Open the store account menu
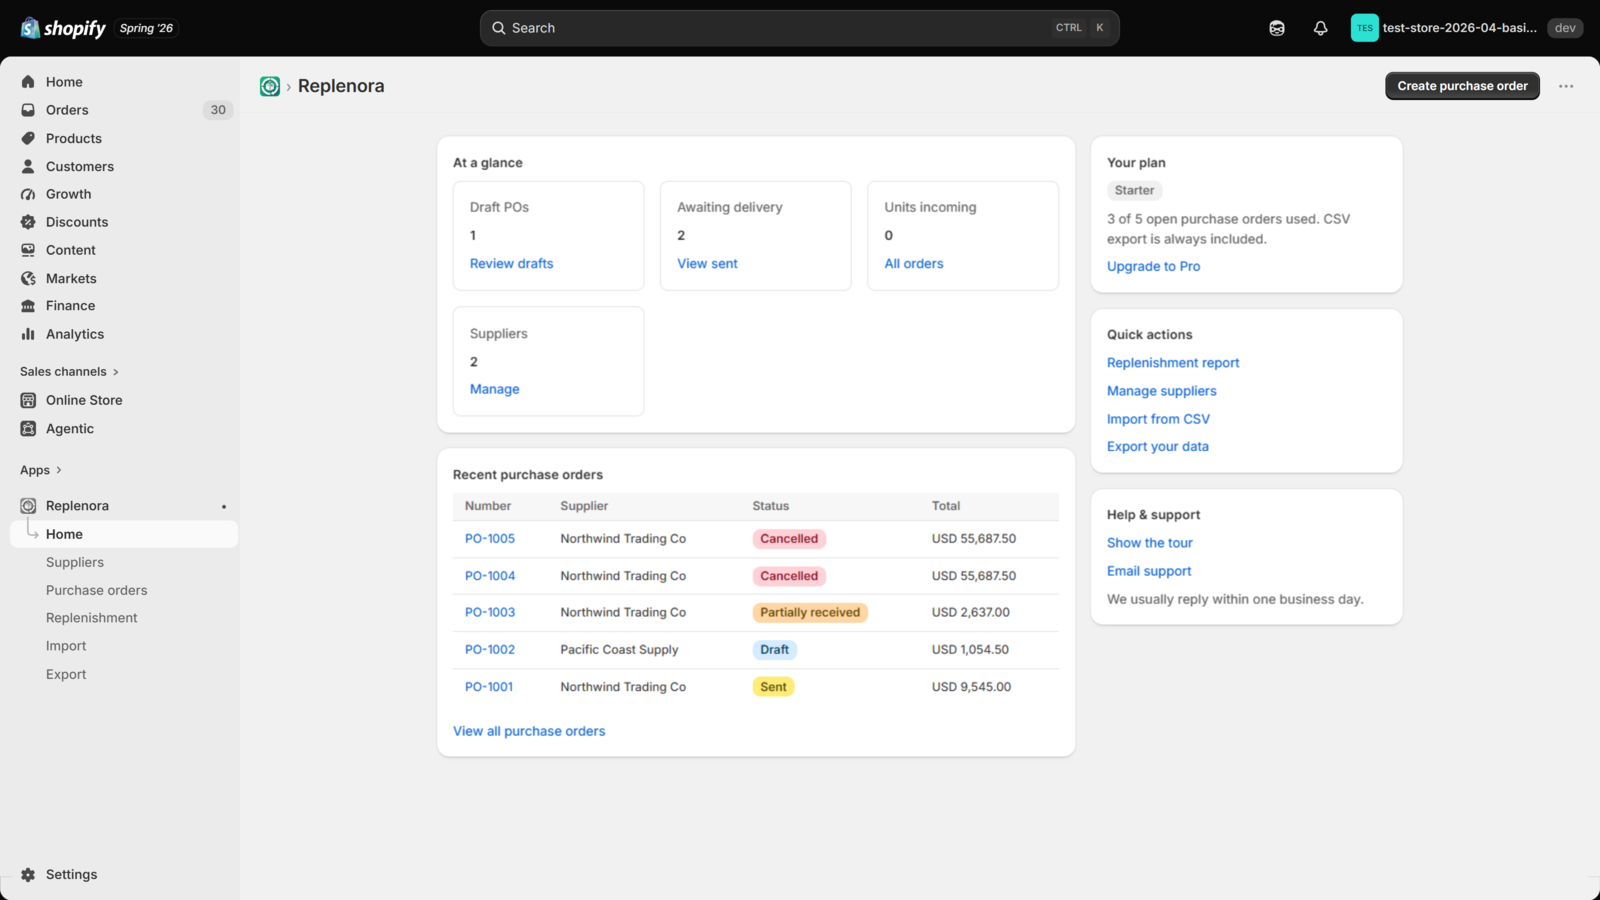The height and width of the screenshot is (900, 1600). (x=1444, y=28)
